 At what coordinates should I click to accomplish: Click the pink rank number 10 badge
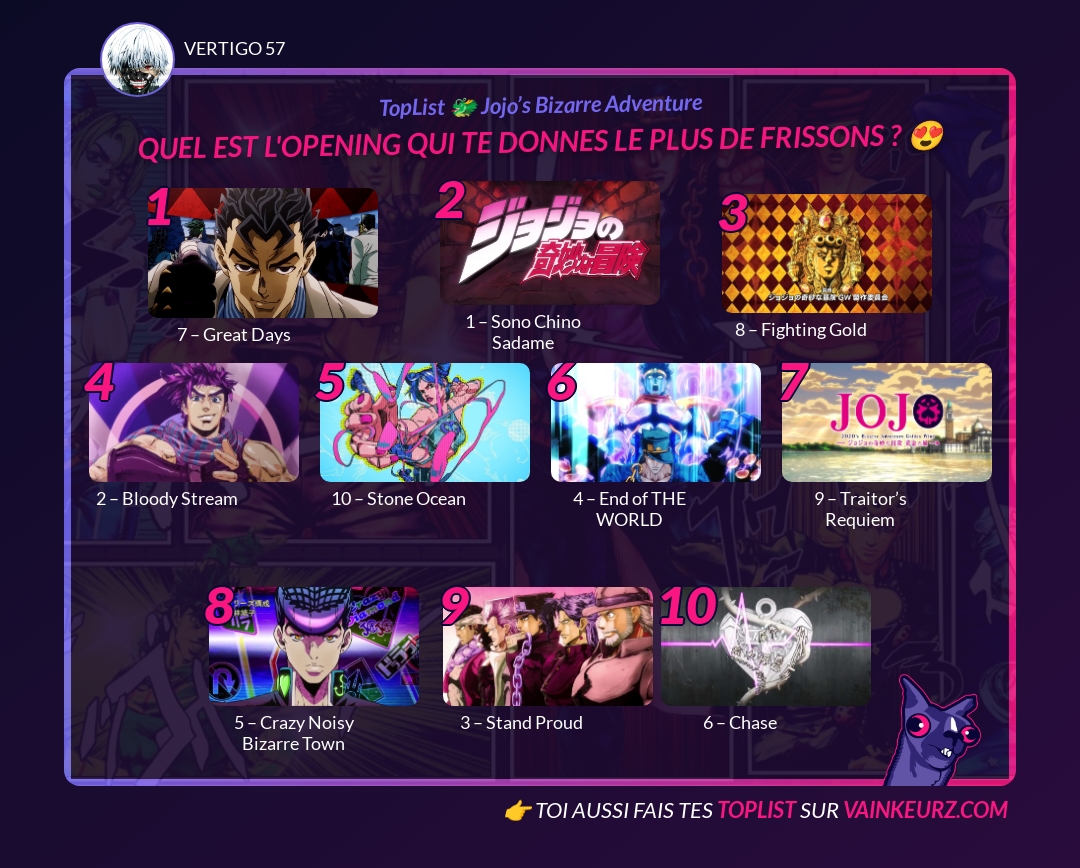(688, 606)
